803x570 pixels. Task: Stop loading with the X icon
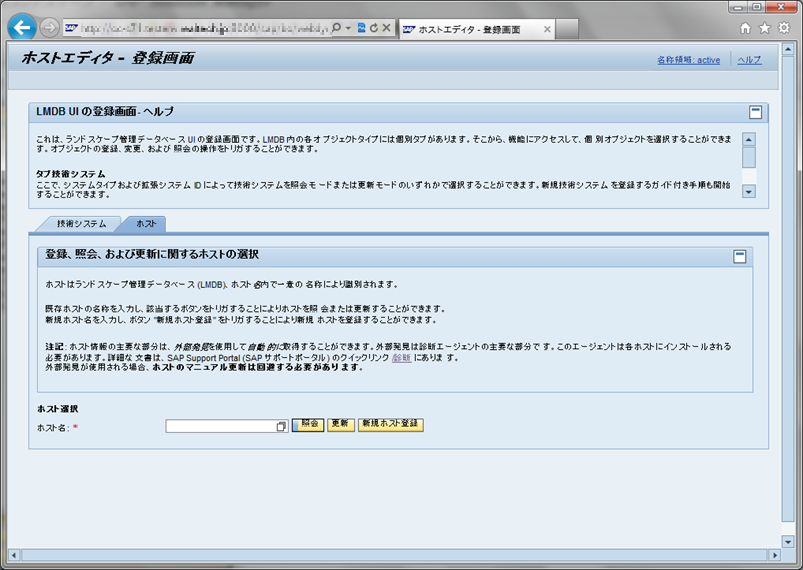(x=387, y=28)
